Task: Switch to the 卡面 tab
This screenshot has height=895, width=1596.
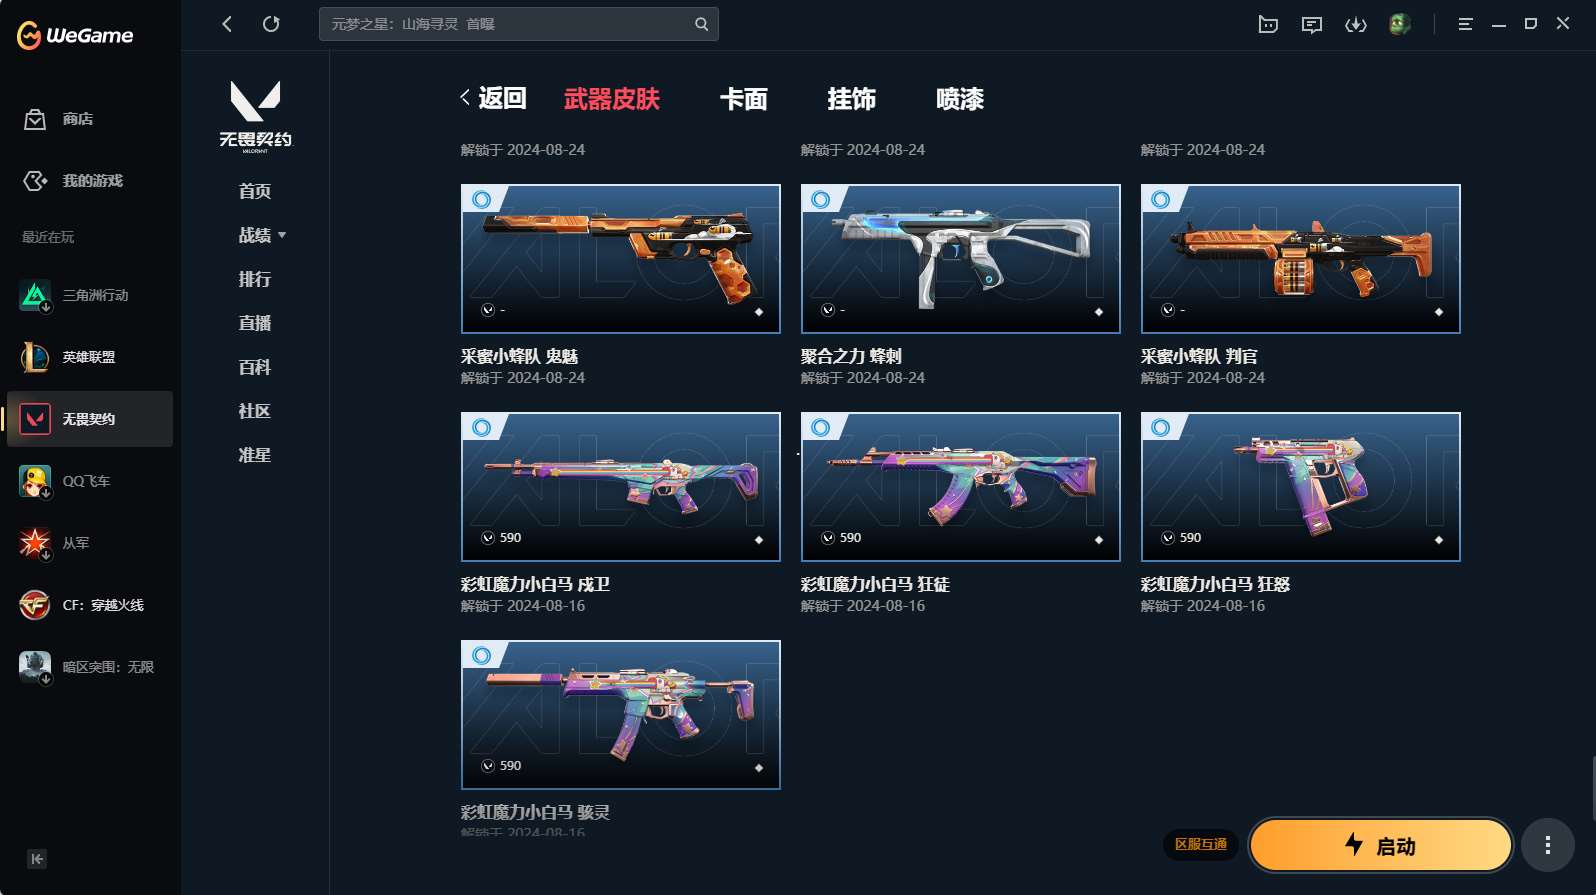Action: 743,99
